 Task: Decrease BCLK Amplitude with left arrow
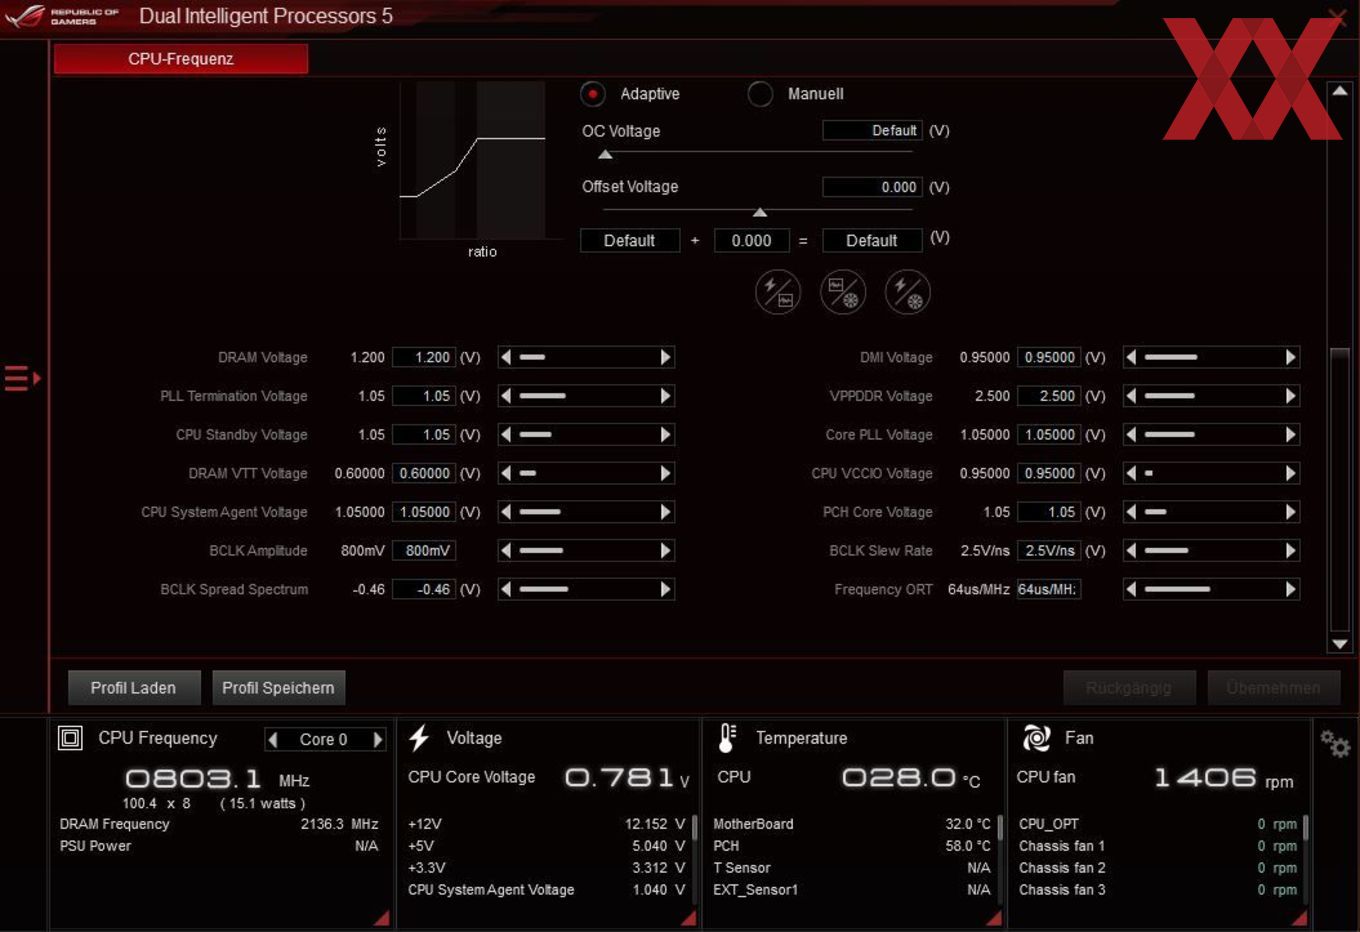[506, 550]
